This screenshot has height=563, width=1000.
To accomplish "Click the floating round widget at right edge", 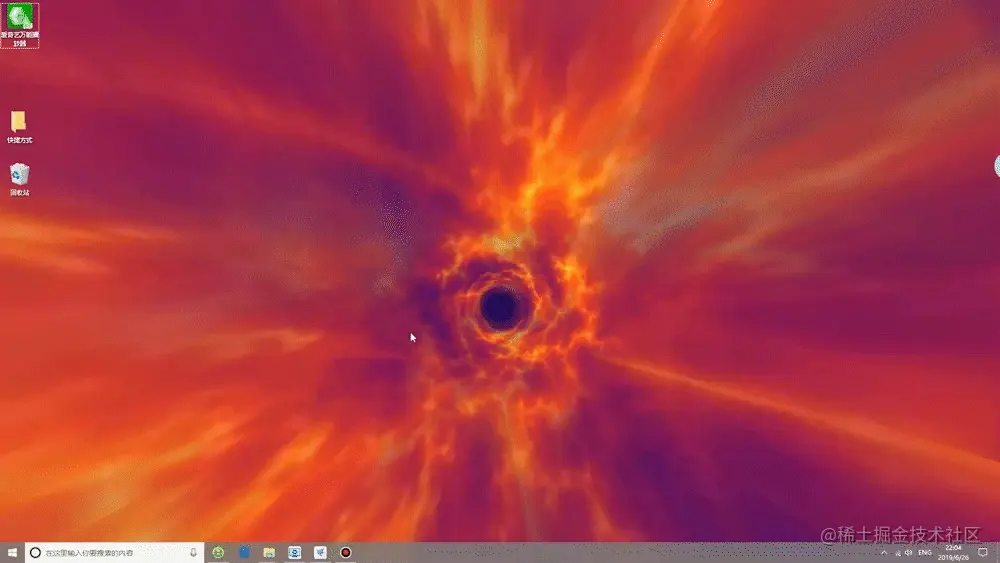I will (x=997, y=166).
